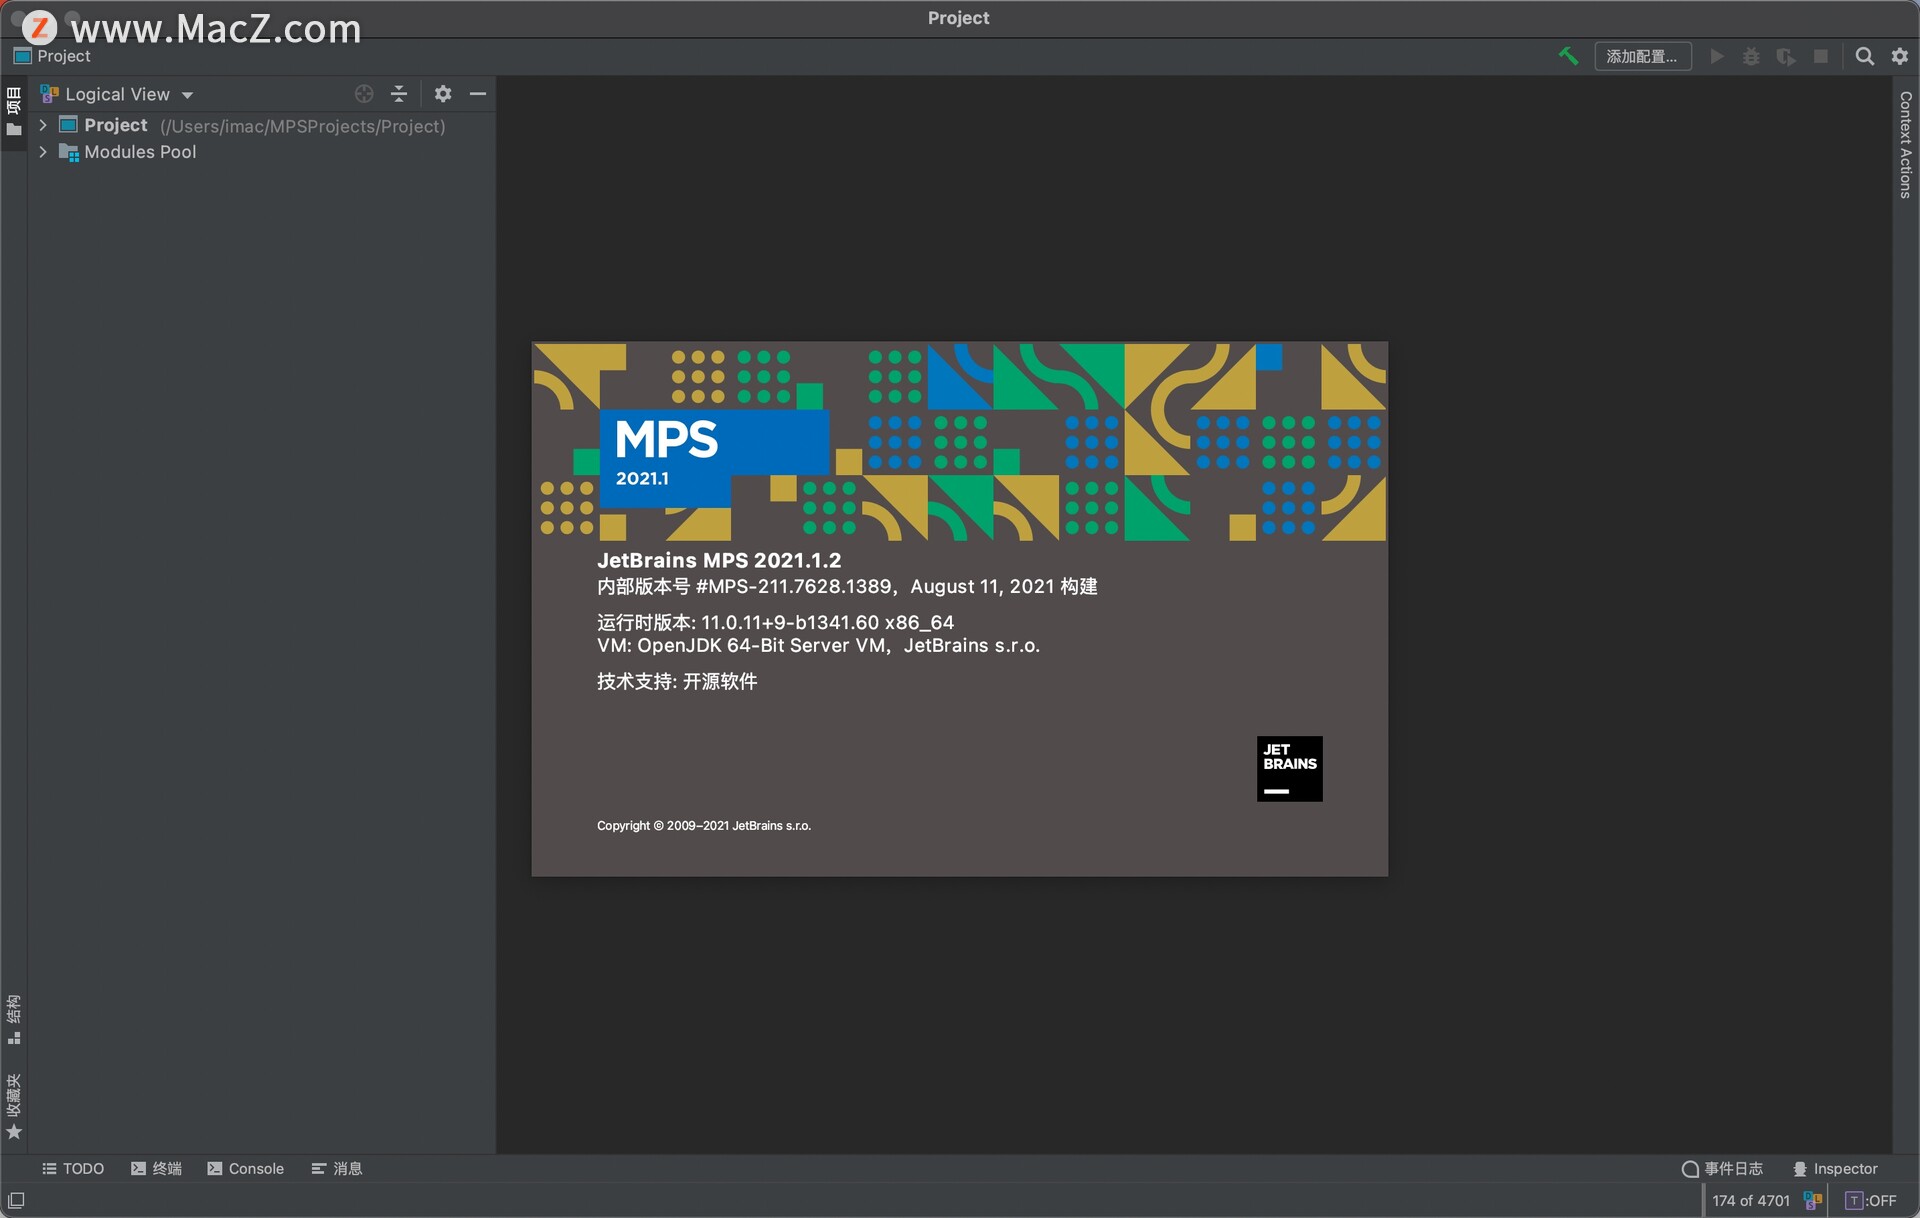Click the memory indicator 174 of 4701
The width and height of the screenshot is (1920, 1218).
1751,1201
